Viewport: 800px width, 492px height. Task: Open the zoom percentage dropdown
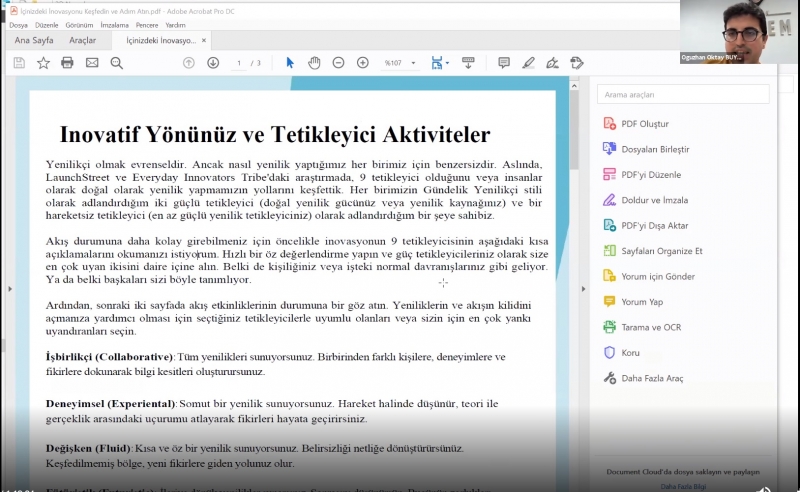[413, 63]
